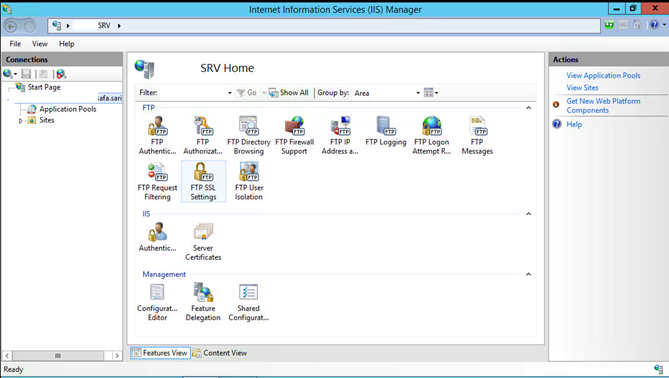Viewport: 669px width, 378px height.
Task: Collapse the Management group section
Action: coord(528,274)
